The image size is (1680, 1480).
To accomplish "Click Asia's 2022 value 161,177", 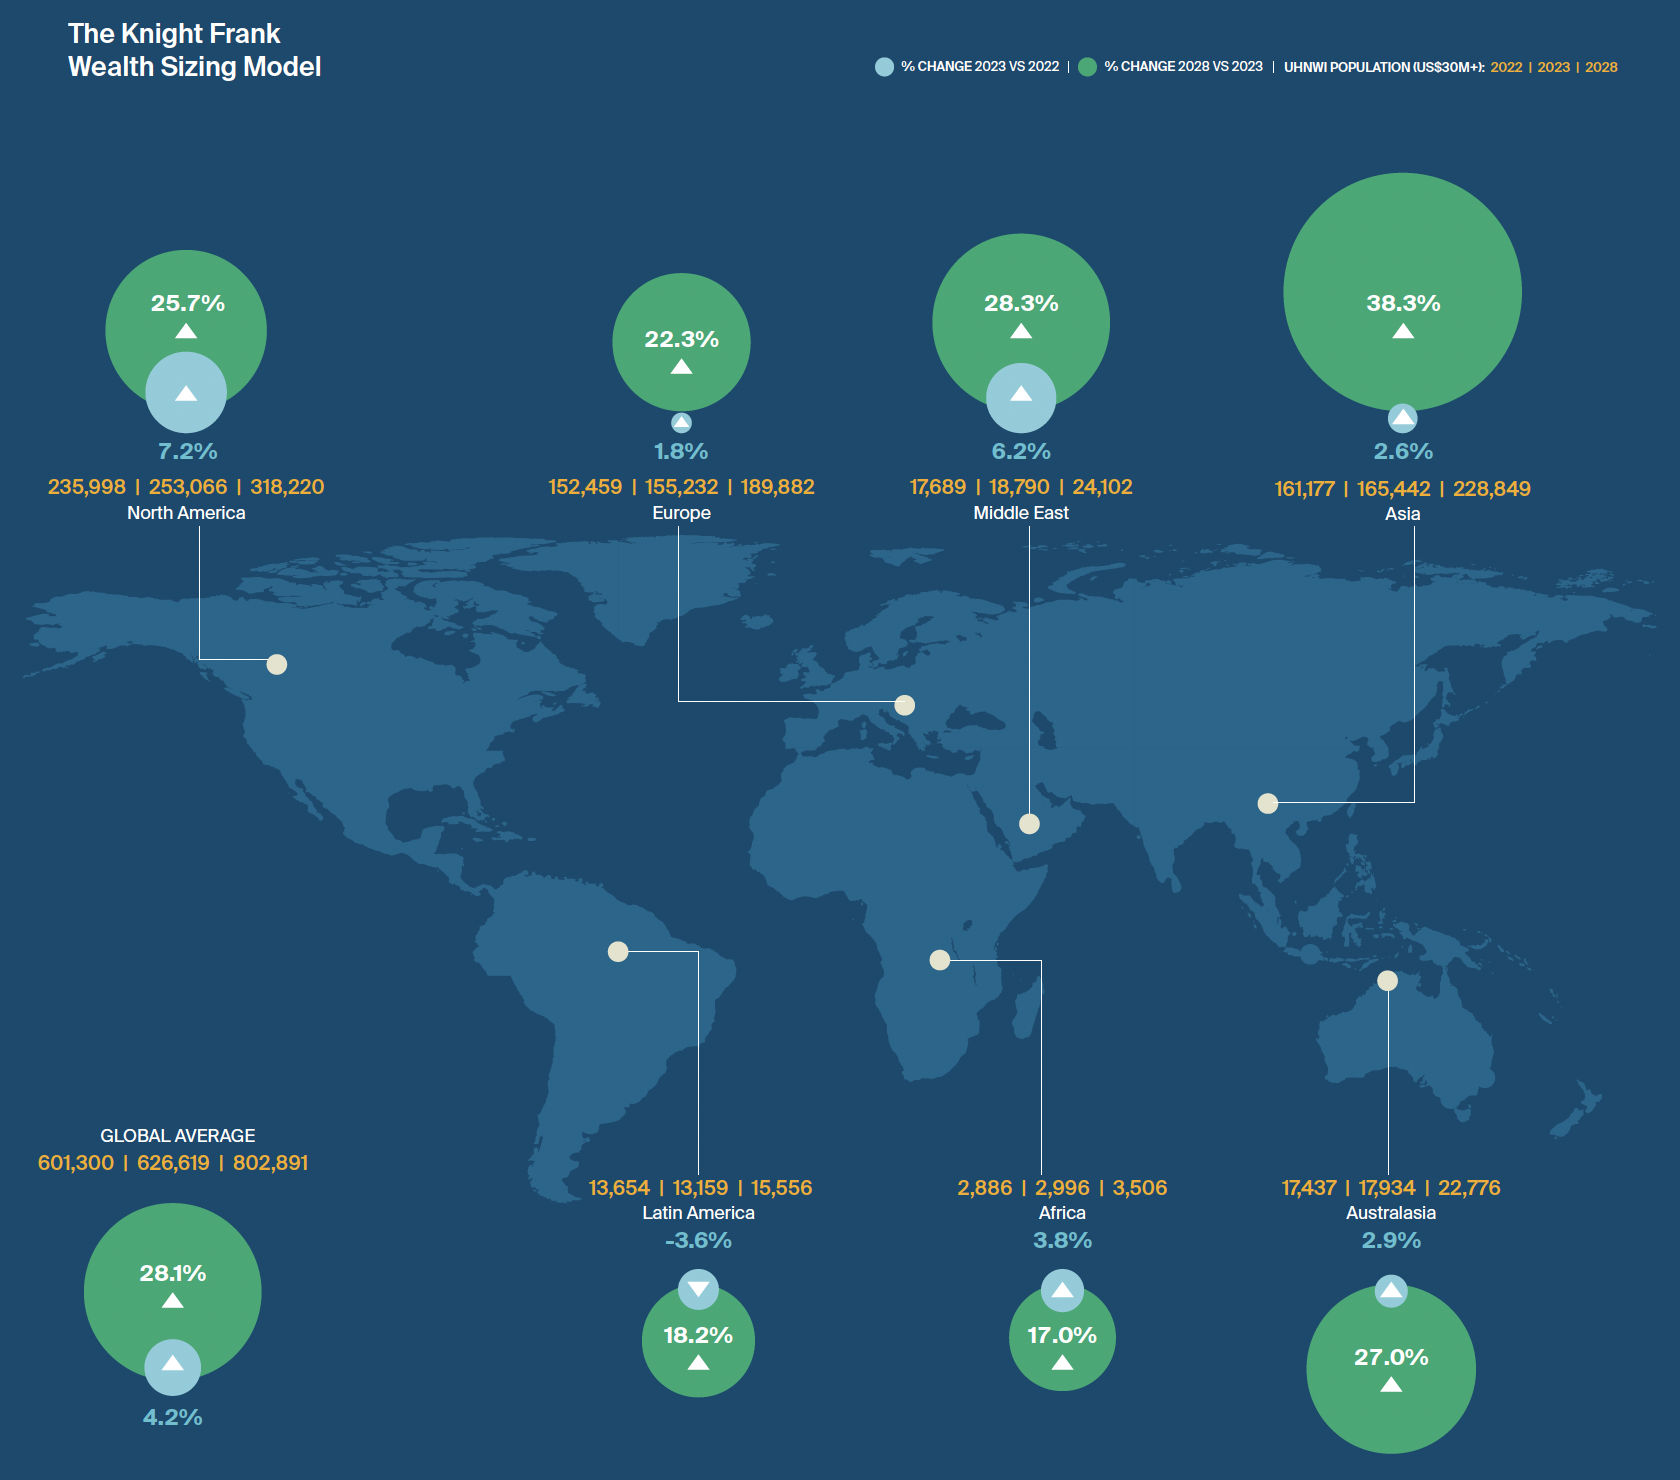I will (x=1304, y=489).
